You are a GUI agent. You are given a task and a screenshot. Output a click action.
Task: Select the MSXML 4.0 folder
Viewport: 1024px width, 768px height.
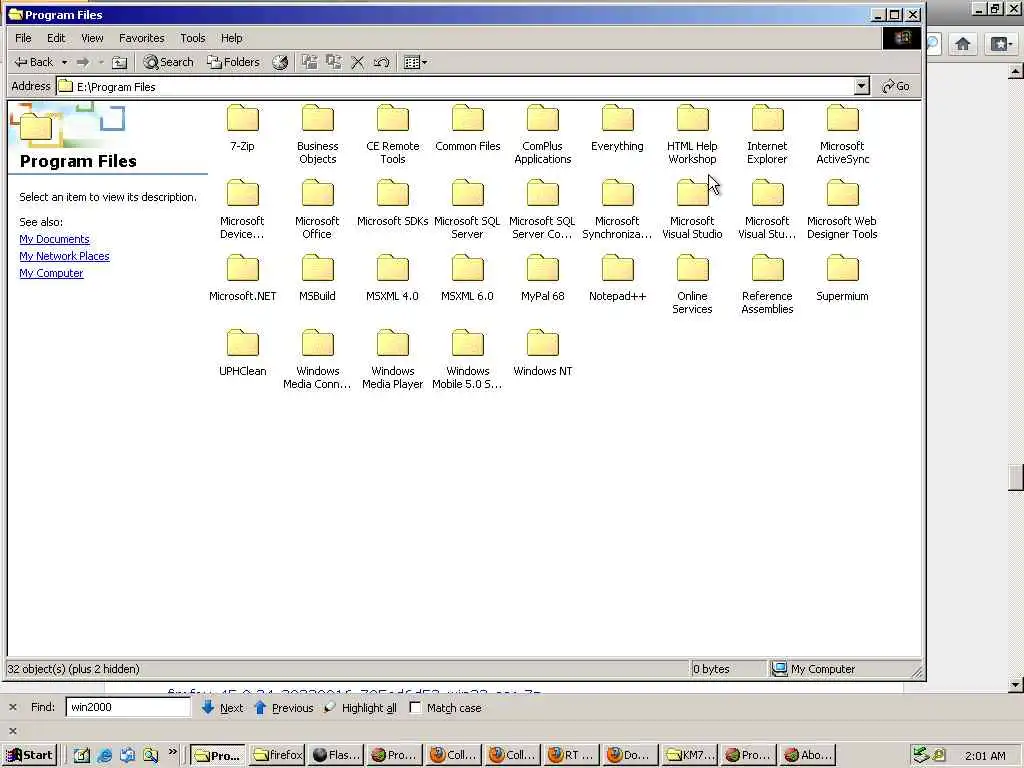[x=392, y=278]
